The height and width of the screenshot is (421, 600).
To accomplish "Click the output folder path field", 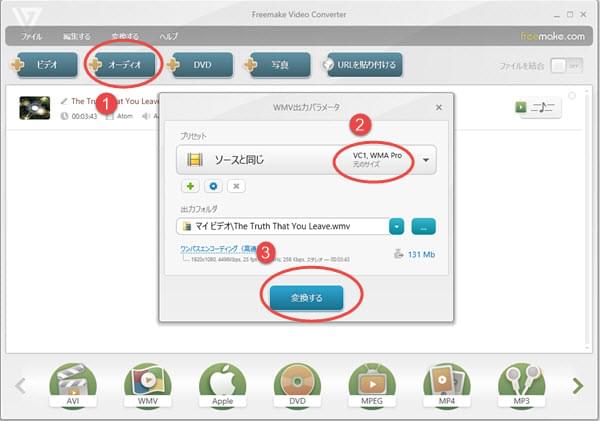I will (282, 226).
